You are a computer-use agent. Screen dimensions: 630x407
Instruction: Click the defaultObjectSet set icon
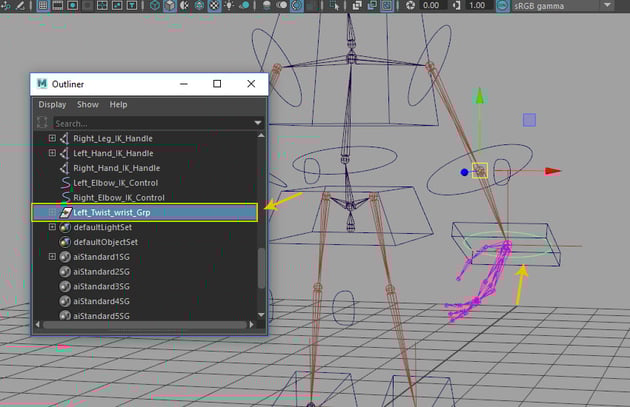tap(65, 242)
